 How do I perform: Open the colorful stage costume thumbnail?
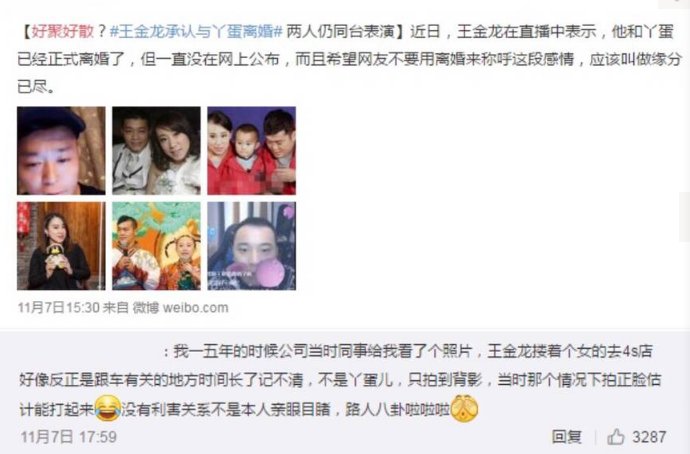pos(156,246)
